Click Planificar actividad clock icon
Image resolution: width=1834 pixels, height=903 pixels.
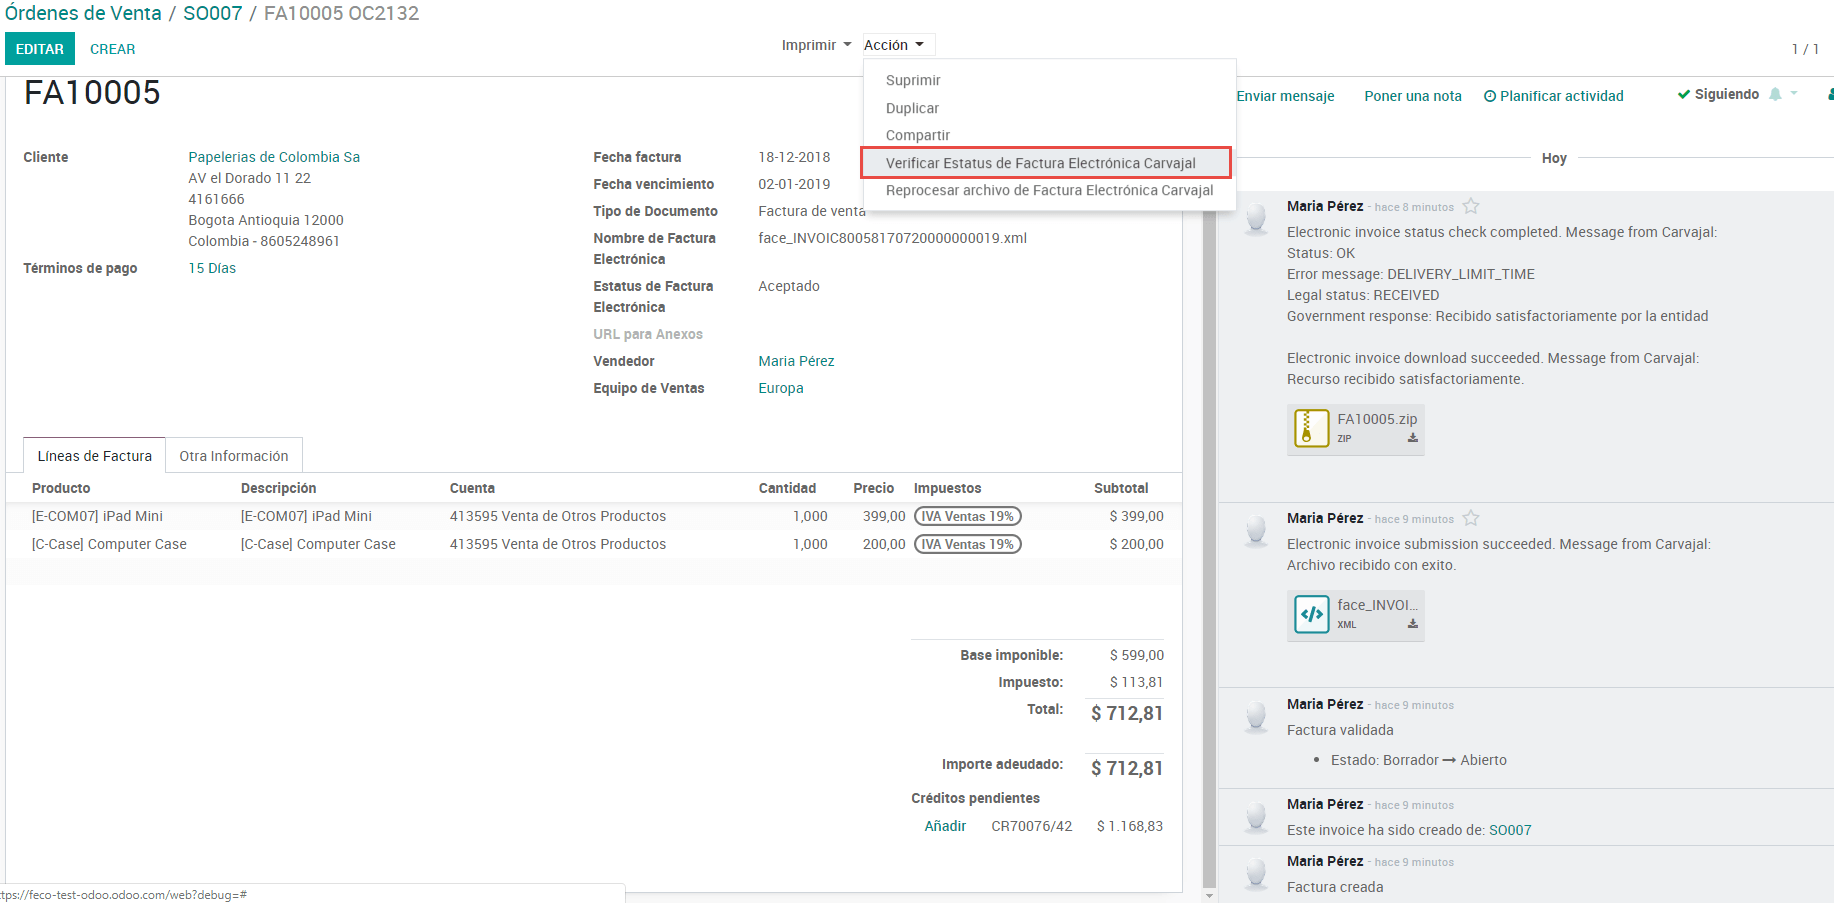click(1490, 96)
